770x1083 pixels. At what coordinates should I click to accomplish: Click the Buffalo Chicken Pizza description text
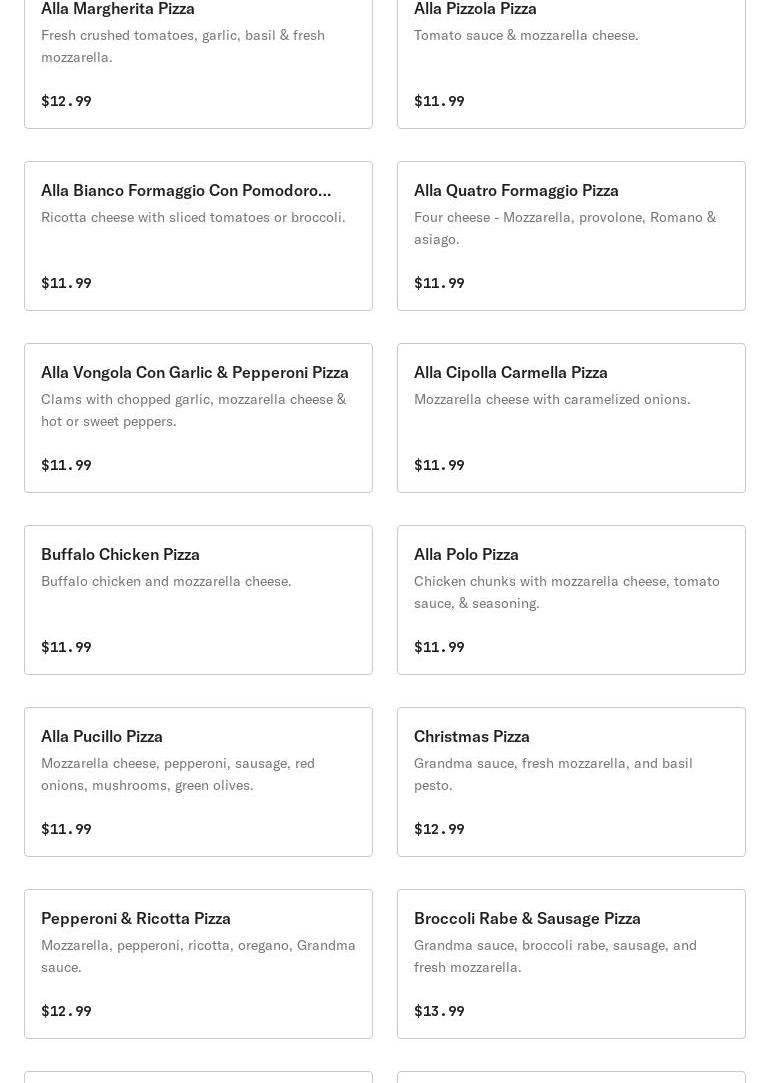point(166,581)
